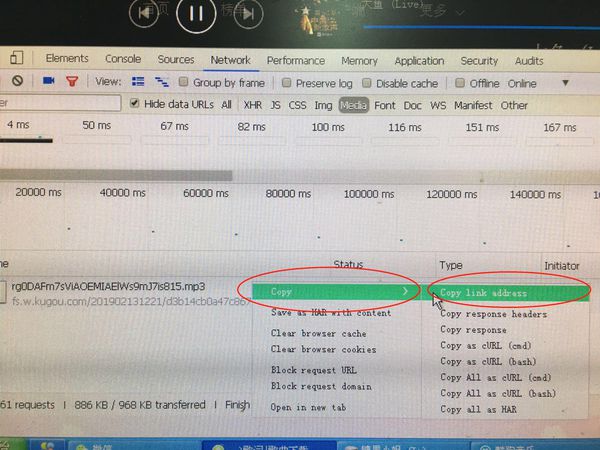Select the Network tab
600x450 pixels.
point(230,60)
